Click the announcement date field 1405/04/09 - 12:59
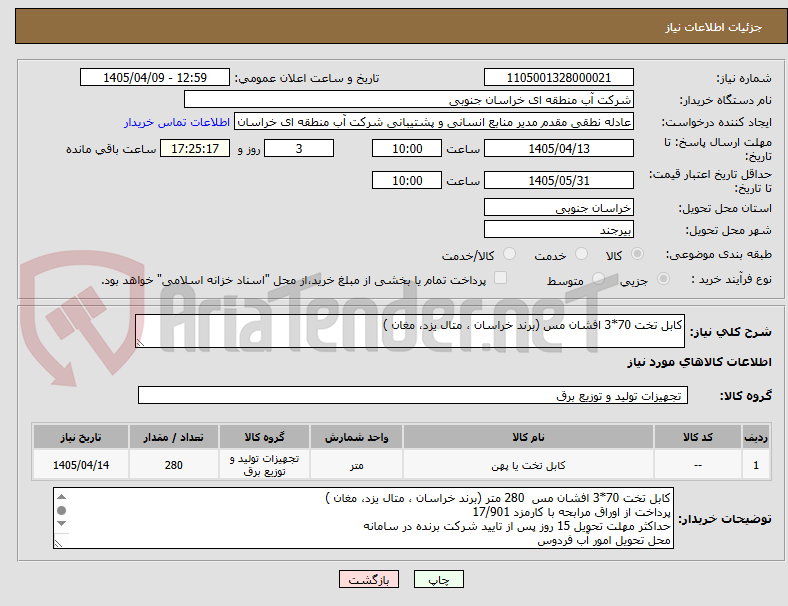 tap(155, 78)
